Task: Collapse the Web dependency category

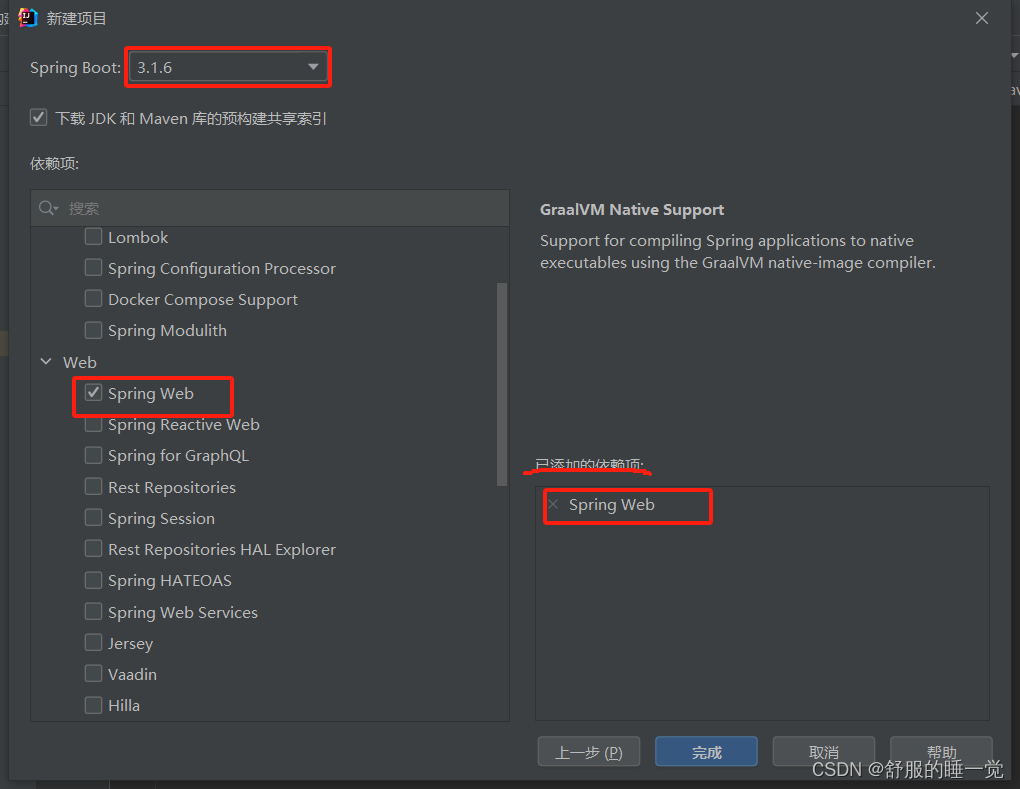Action: coord(46,361)
